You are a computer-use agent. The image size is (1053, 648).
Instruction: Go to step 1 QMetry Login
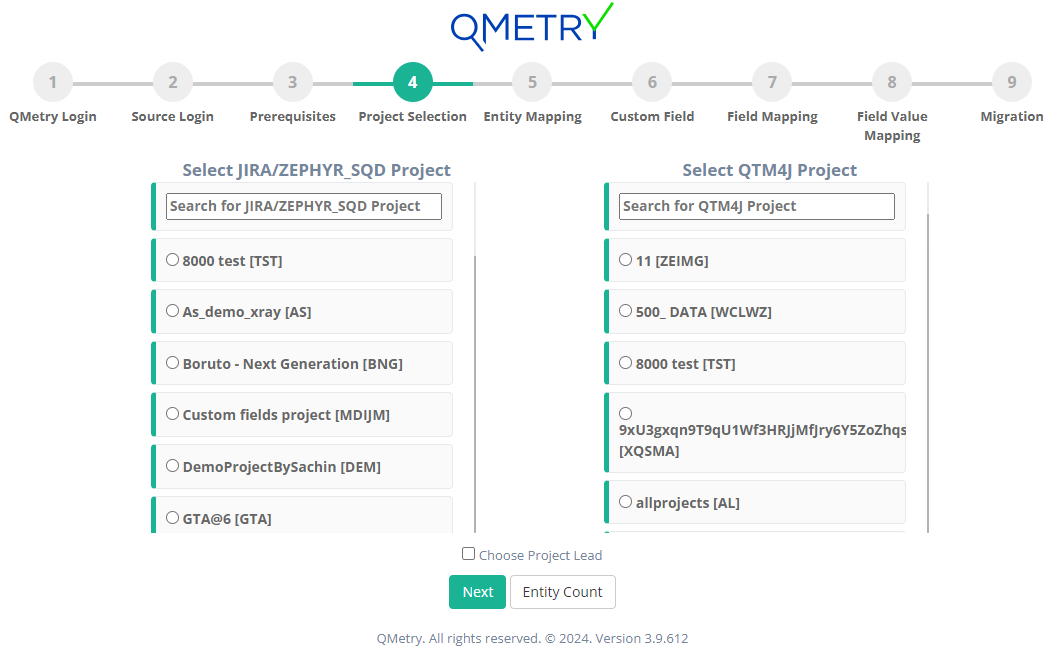click(52, 83)
